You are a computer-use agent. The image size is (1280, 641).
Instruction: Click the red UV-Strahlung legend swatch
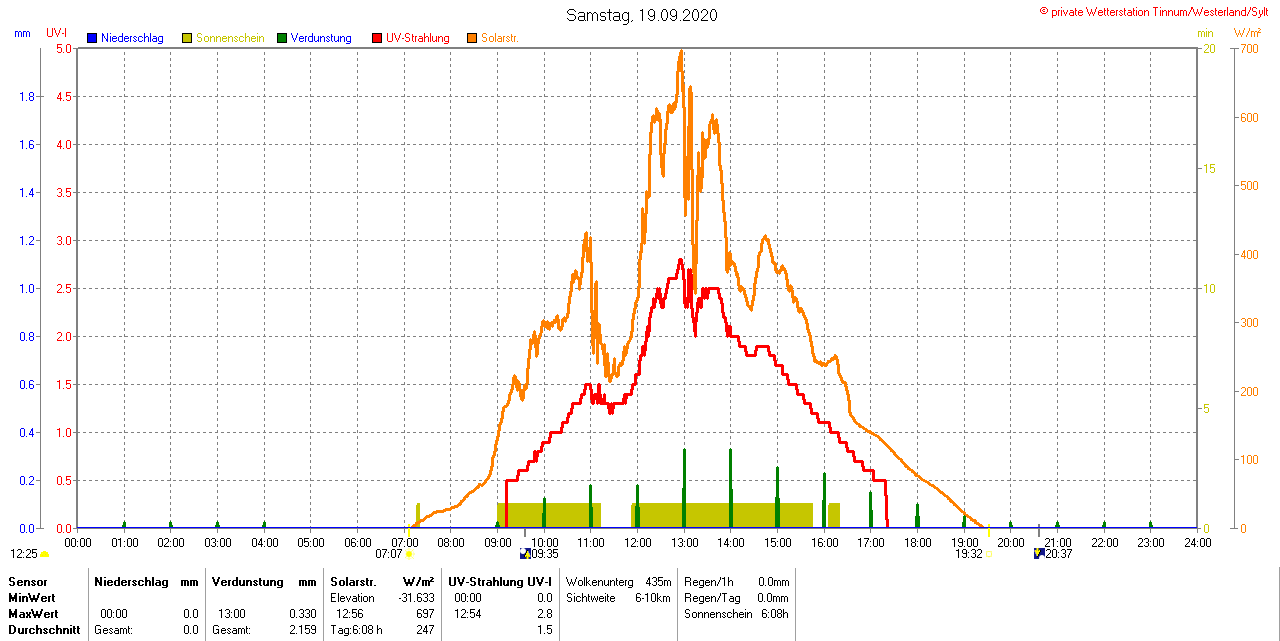pos(378,38)
